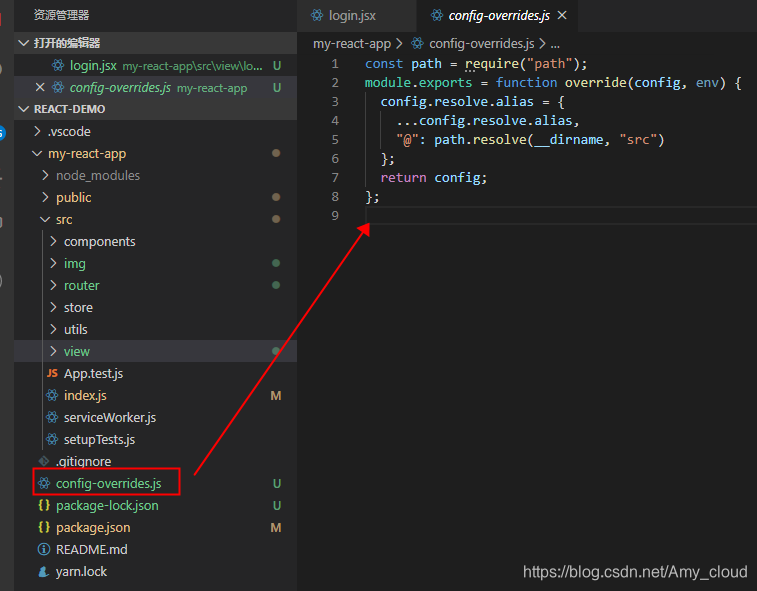757x591 pixels.
Task: Select the view folder name
Action: click(x=77, y=352)
